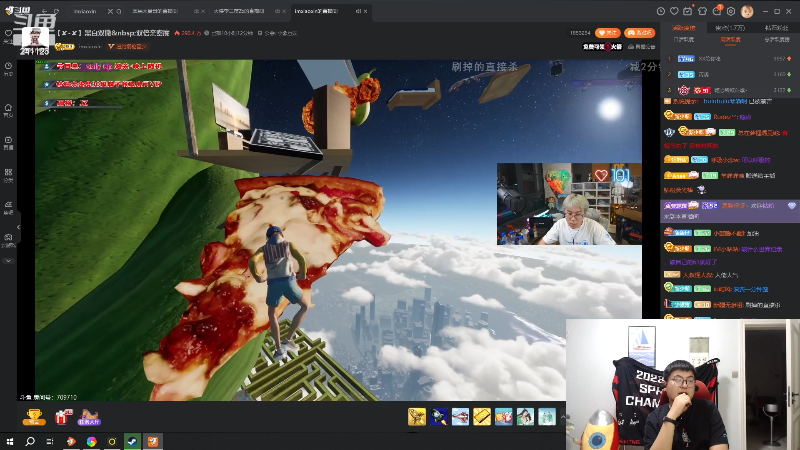Send the anime girl gift in gift bar
Image resolution: width=800 pixels, height=450 pixels.
point(525,417)
